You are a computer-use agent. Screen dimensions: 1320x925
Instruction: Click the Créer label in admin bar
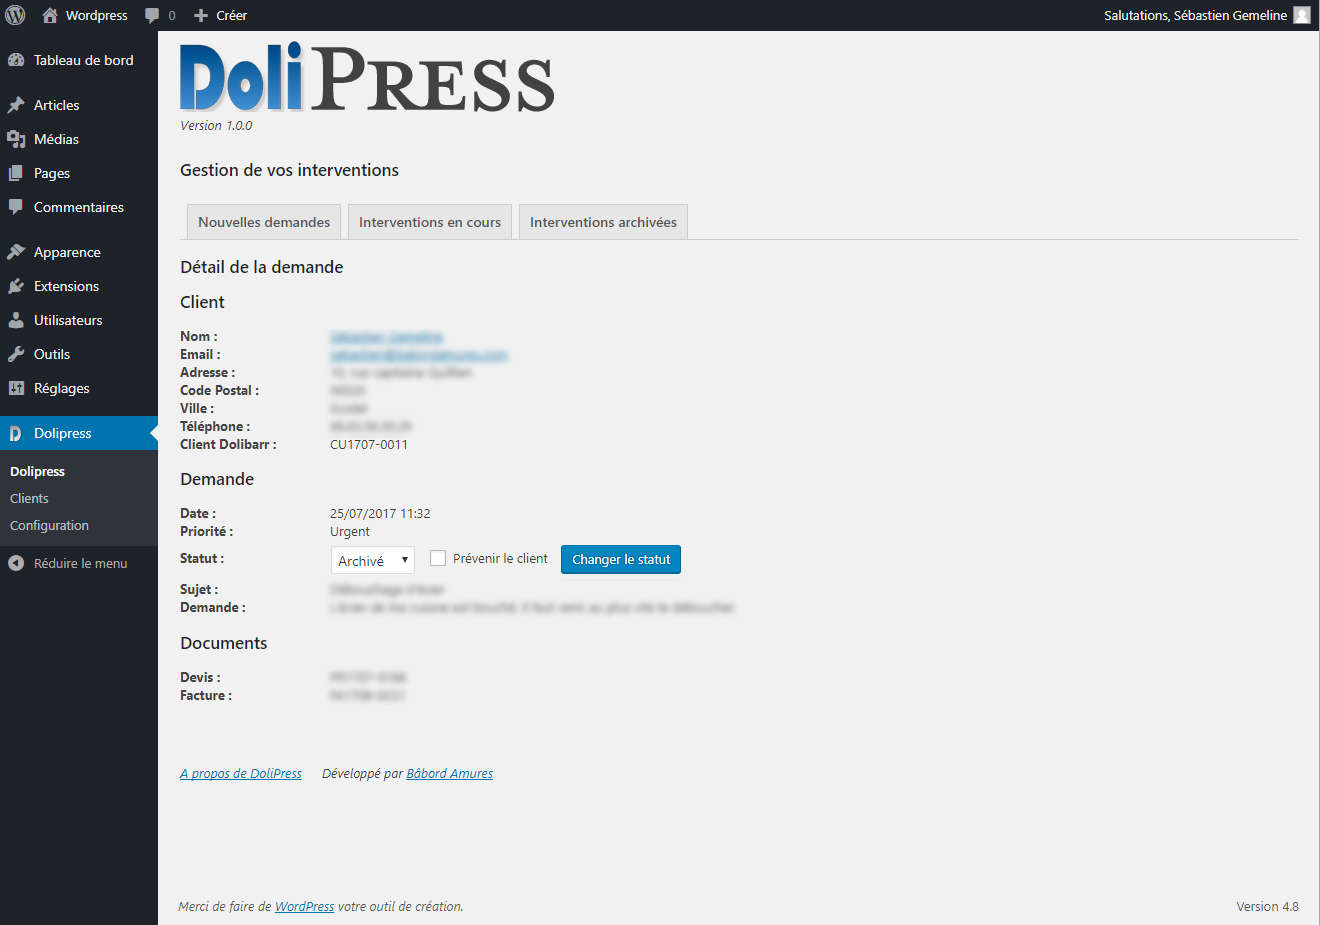click(231, 16)
